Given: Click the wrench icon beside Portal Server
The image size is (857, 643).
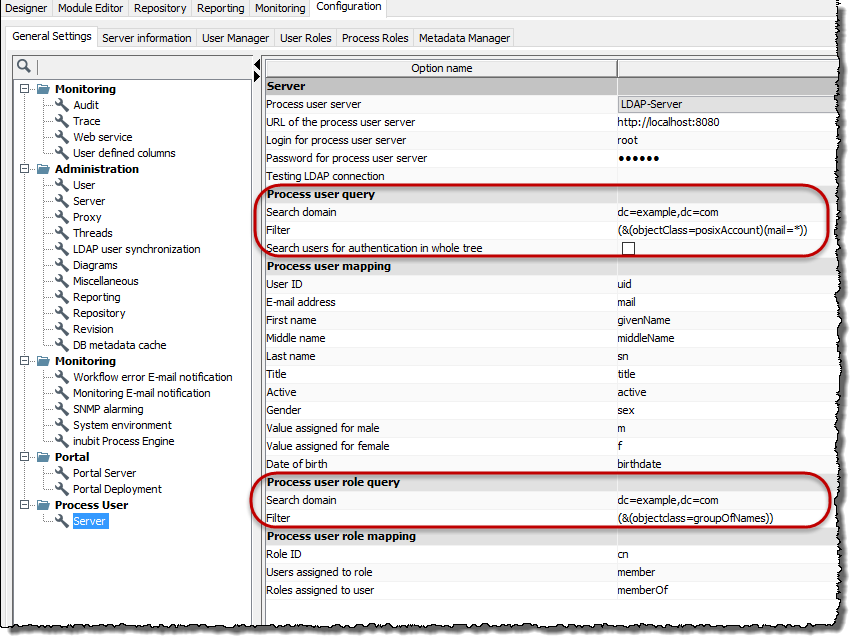Looking at the screenshot, I should 62,473.
